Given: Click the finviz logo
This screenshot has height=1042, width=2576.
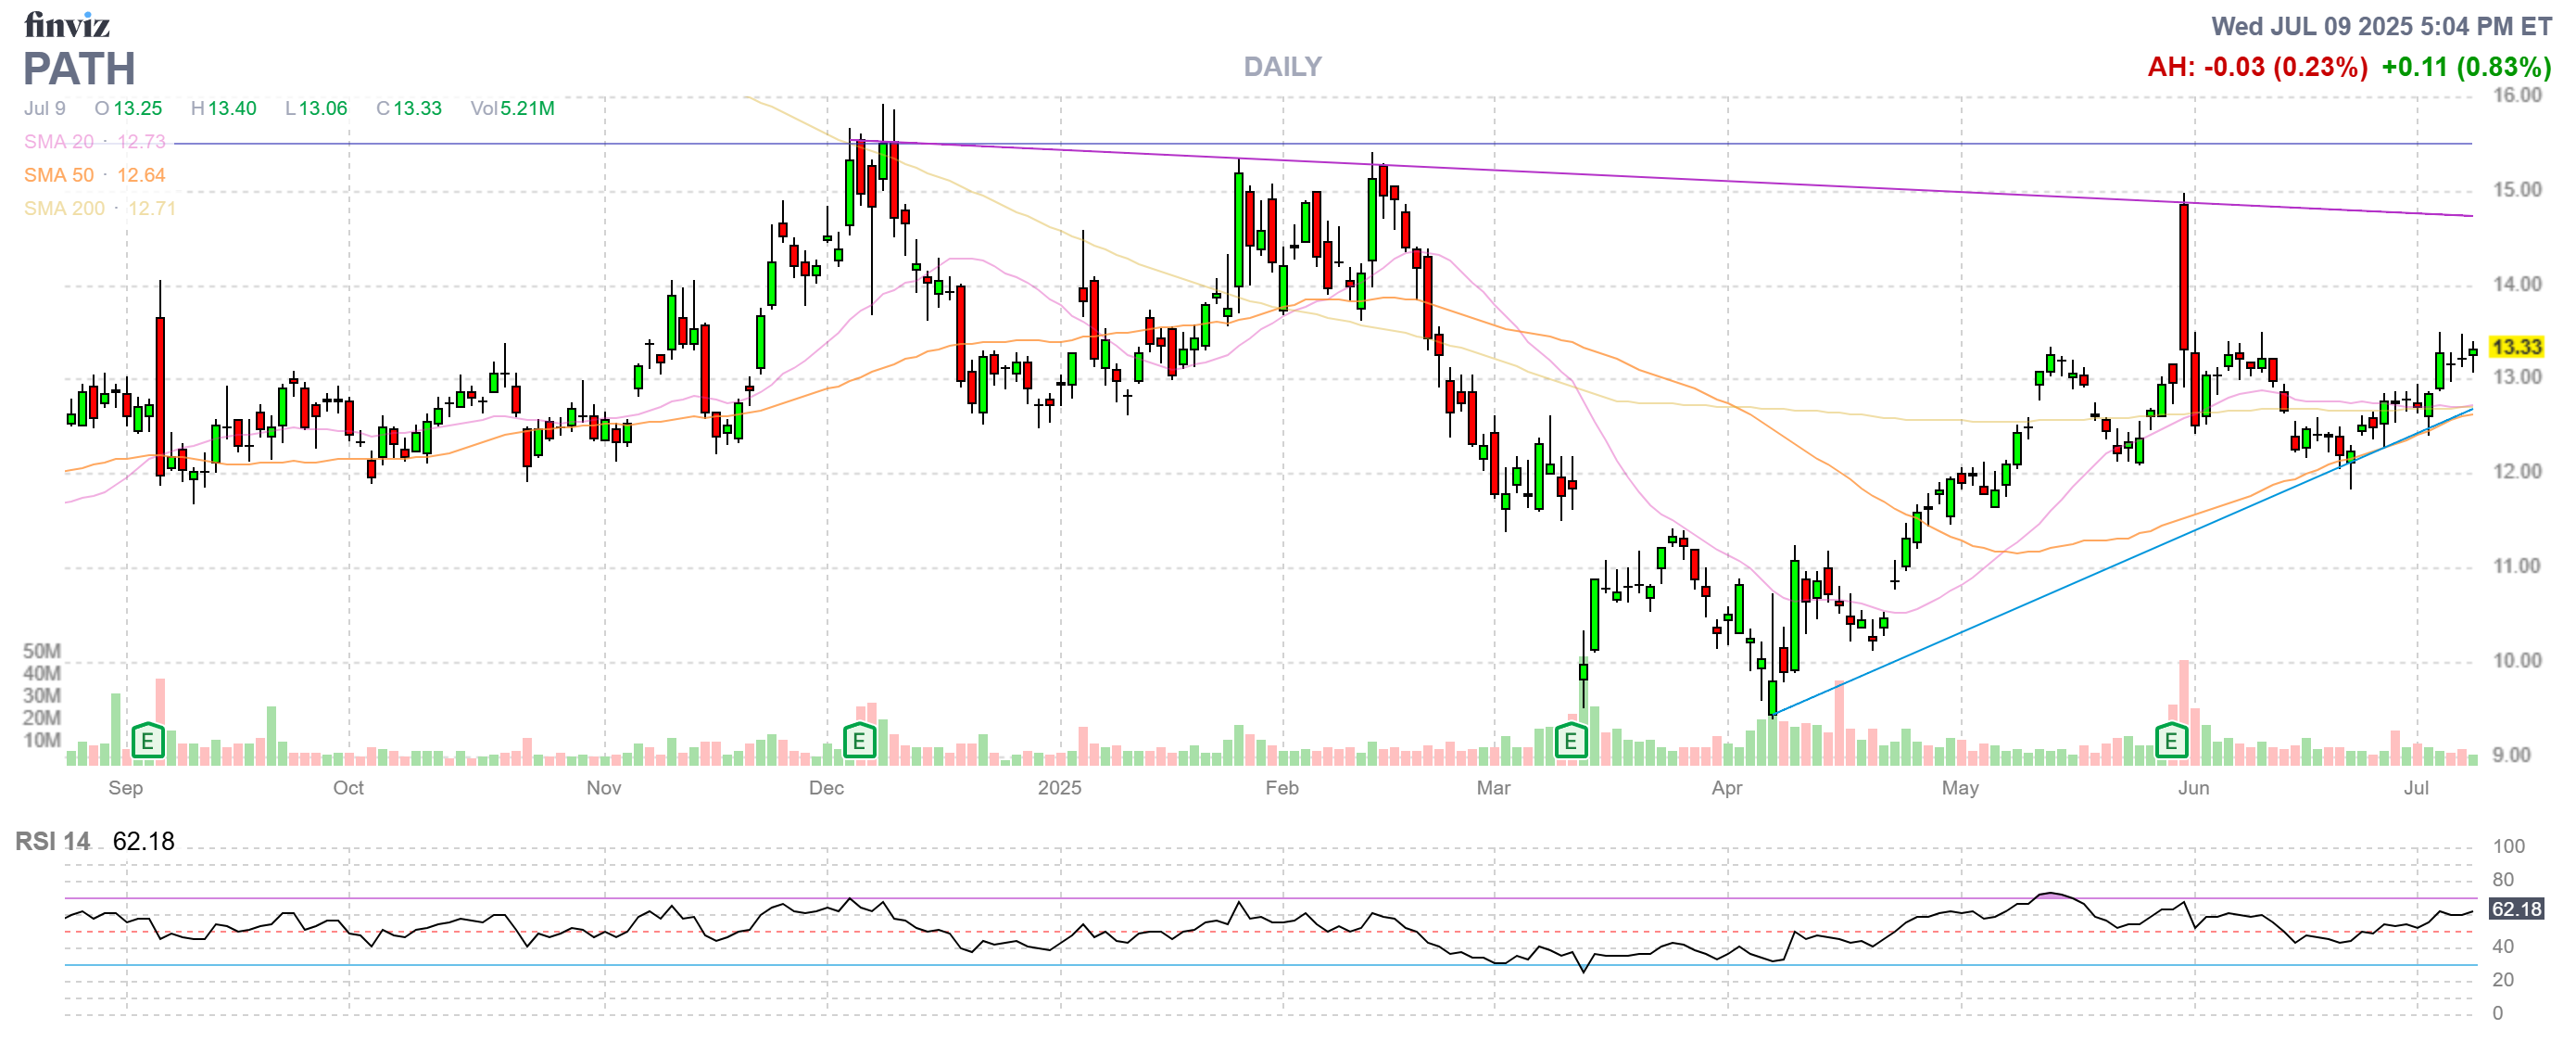Looking at the screenshot, I should (x=66, y=24).
